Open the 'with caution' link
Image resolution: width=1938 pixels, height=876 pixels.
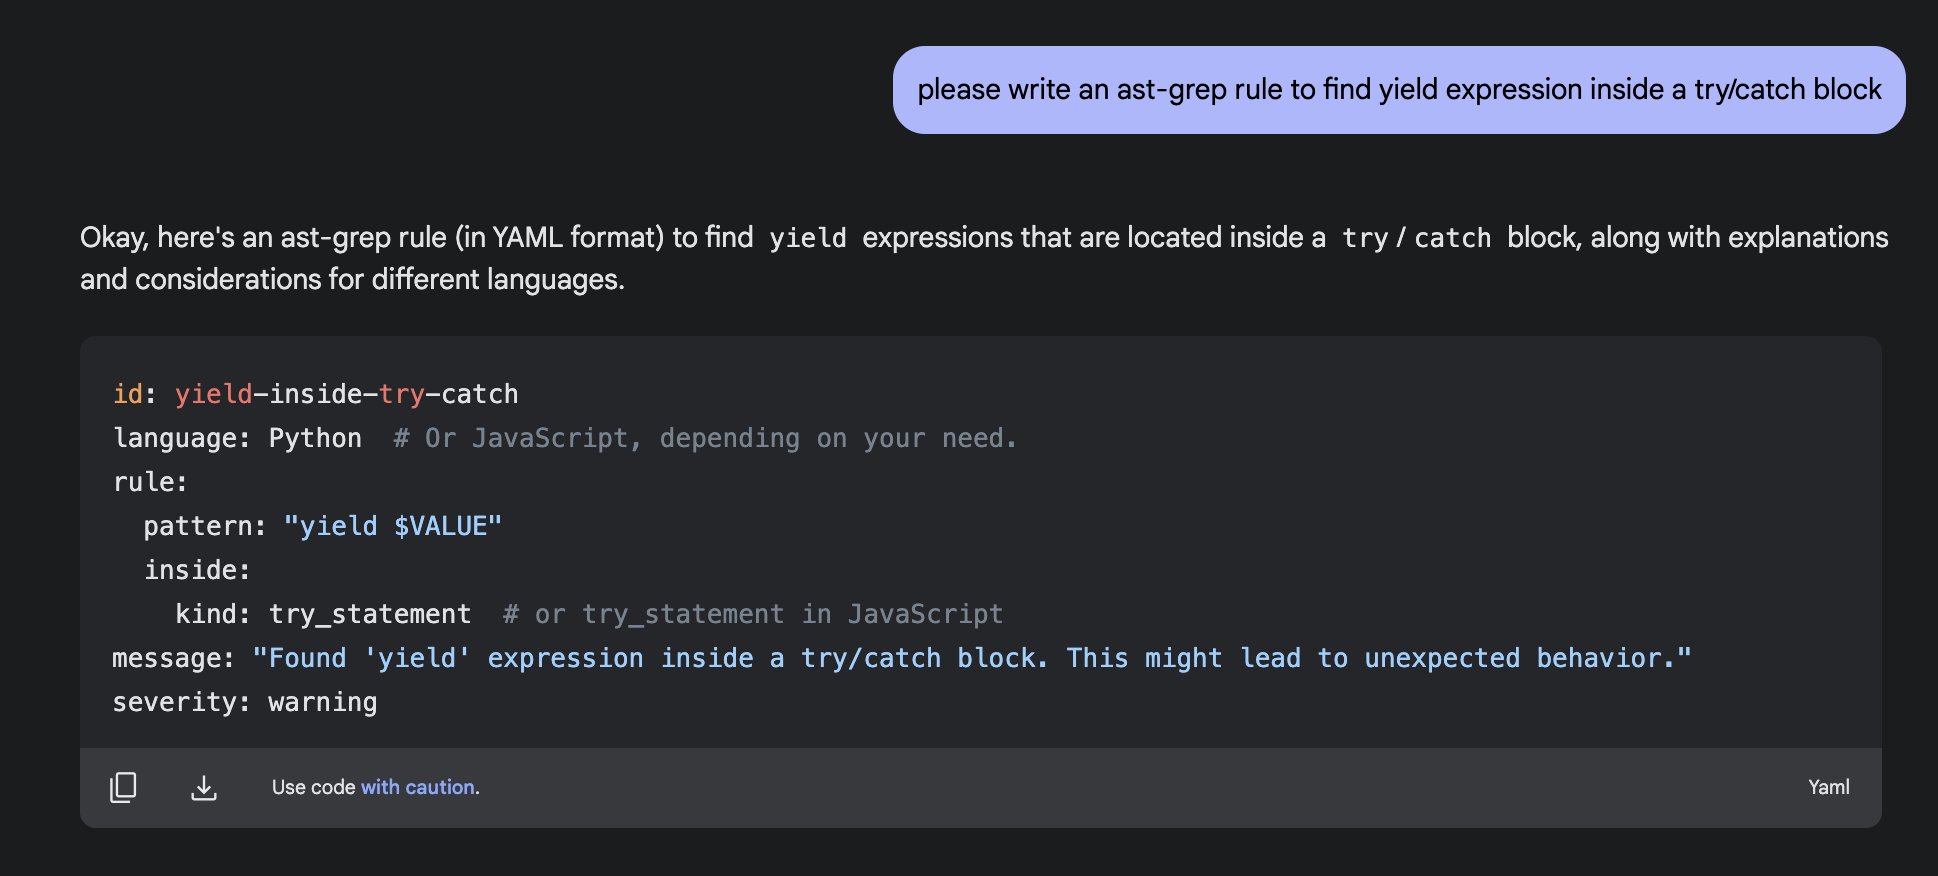pos(420,787)
